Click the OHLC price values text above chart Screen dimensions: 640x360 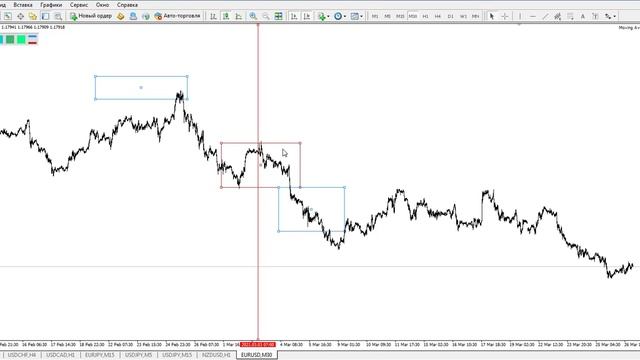33,27
